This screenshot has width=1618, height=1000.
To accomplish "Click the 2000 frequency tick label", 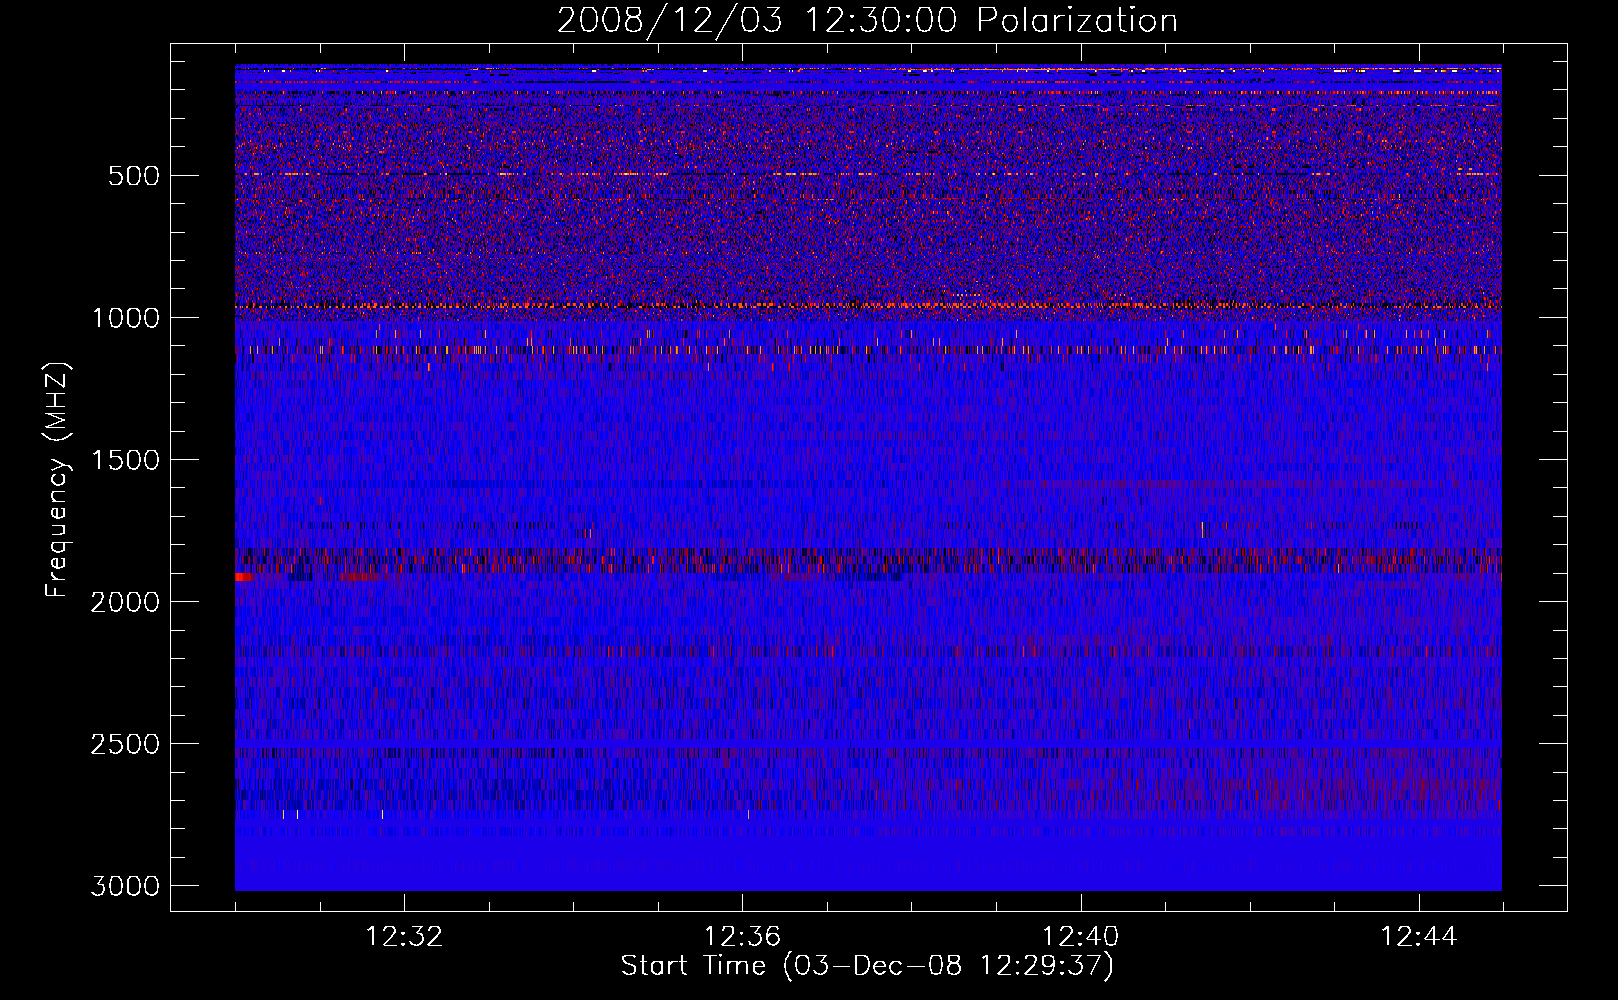I will (x=126, y=602).
